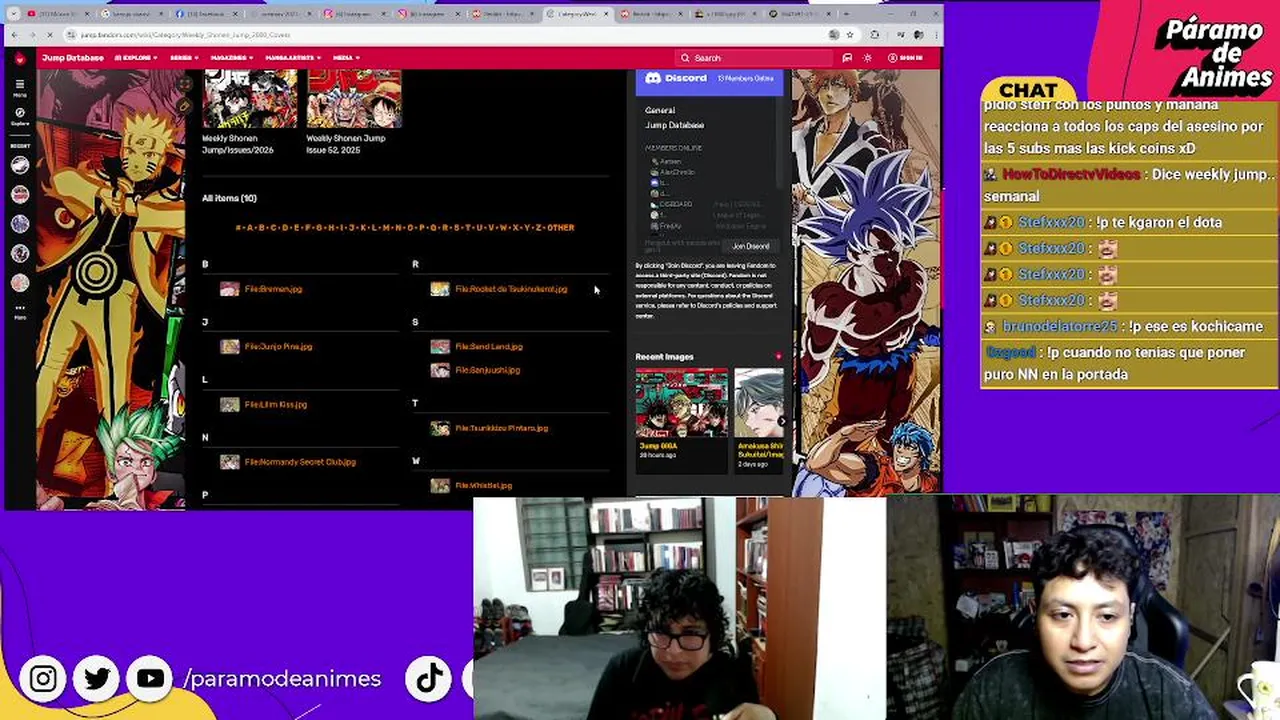Click the Recent Images heading
Image resolution: width=1280 pixels, height=720 pixels.
664,357
